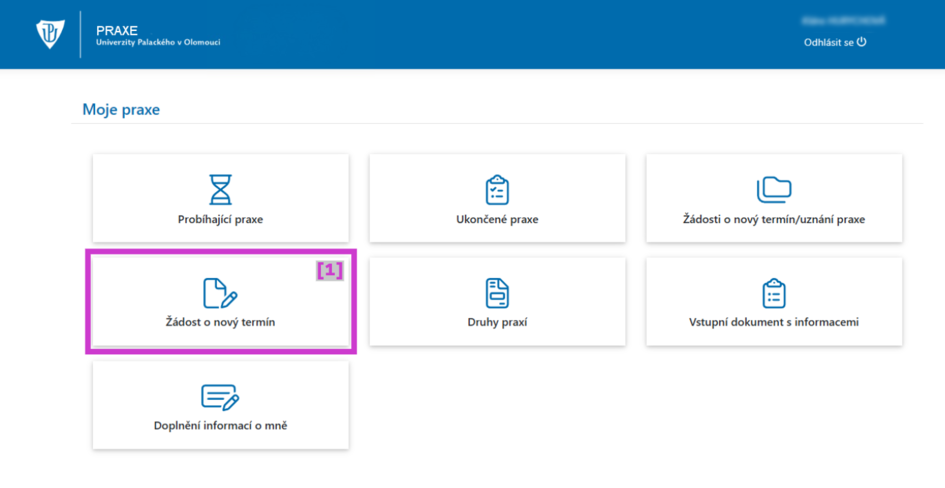Click the power icon beside Odhlásit se

(861, 42)
